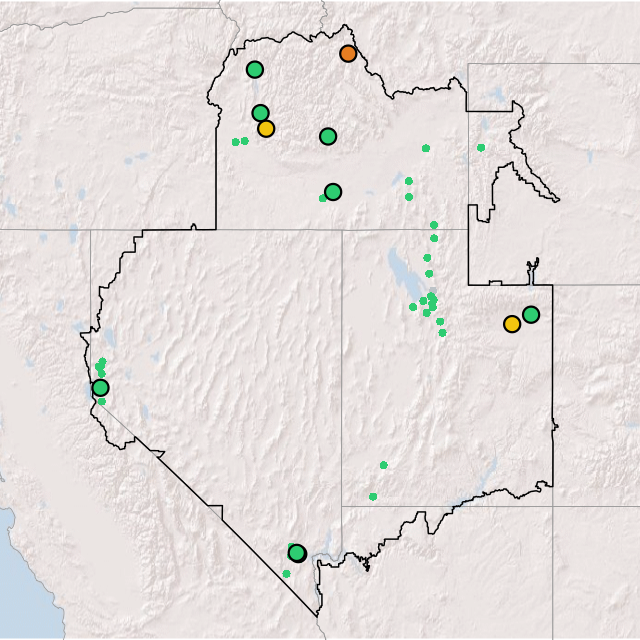Image resolution: width=640 pixels, height=640 pixels.
Task: Select large green marker beside the eastern yellow marker
Action: tap(531, 314)
